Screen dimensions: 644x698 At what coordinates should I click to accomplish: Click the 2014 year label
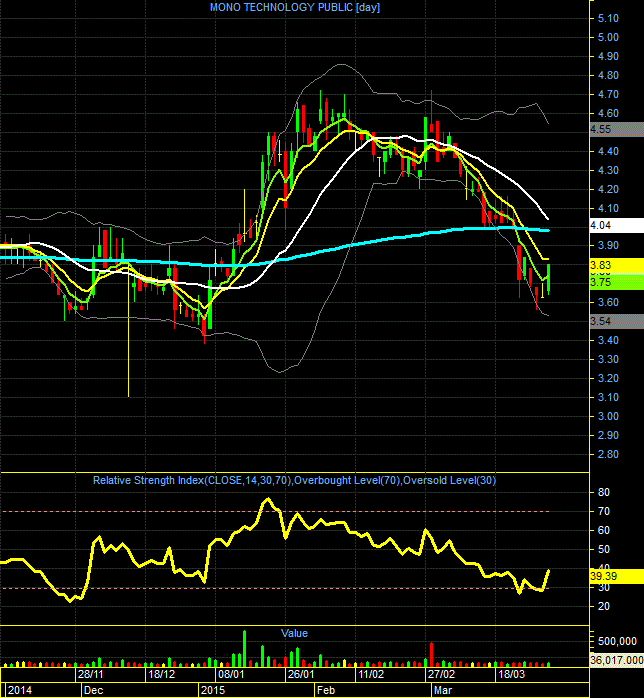point(20,690)
